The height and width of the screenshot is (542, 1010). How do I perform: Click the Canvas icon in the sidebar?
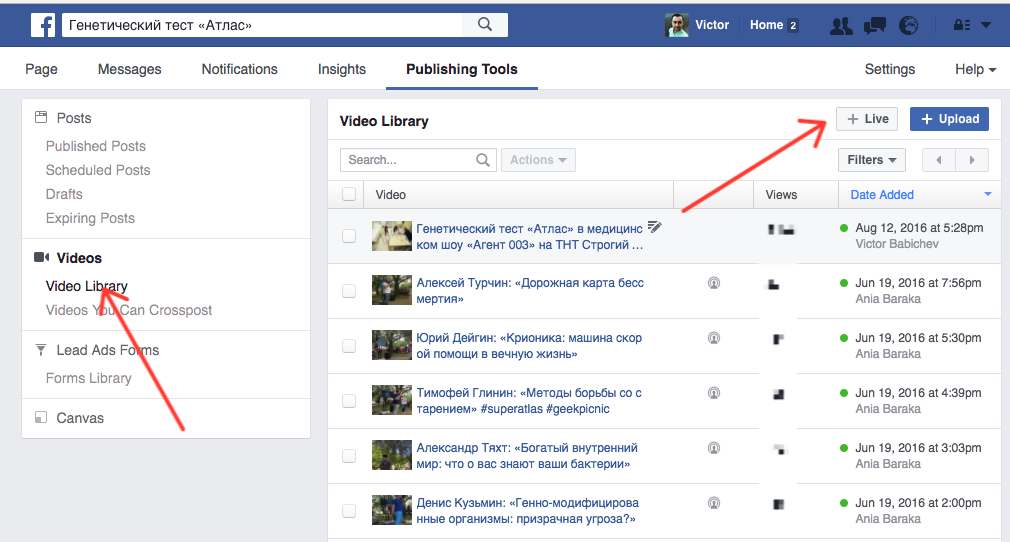41,417
